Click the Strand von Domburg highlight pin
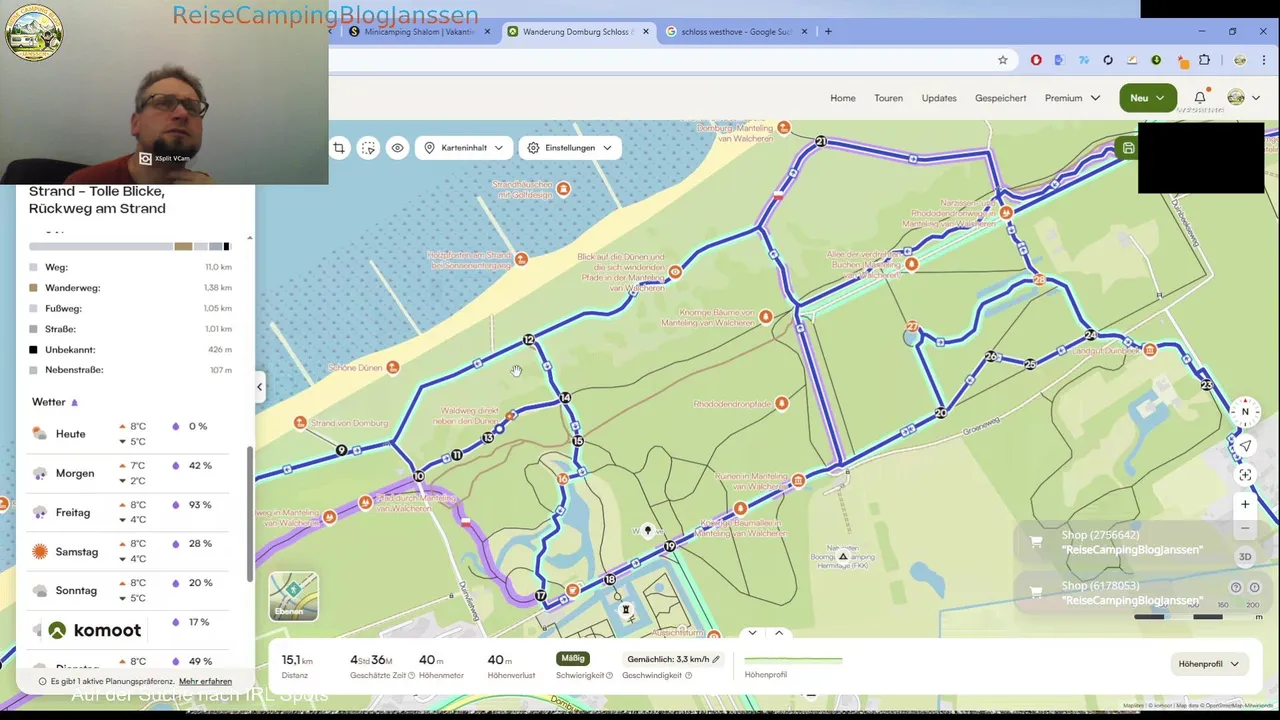This screenshot has height=720, width=1280. pyautogui.click(x=300, y=423)
